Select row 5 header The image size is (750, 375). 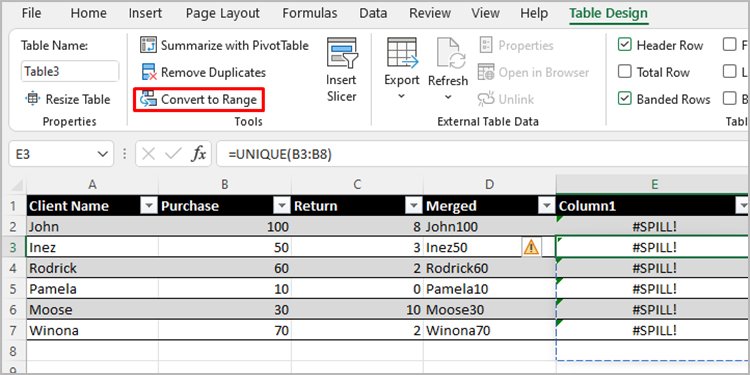pos(13,289)
